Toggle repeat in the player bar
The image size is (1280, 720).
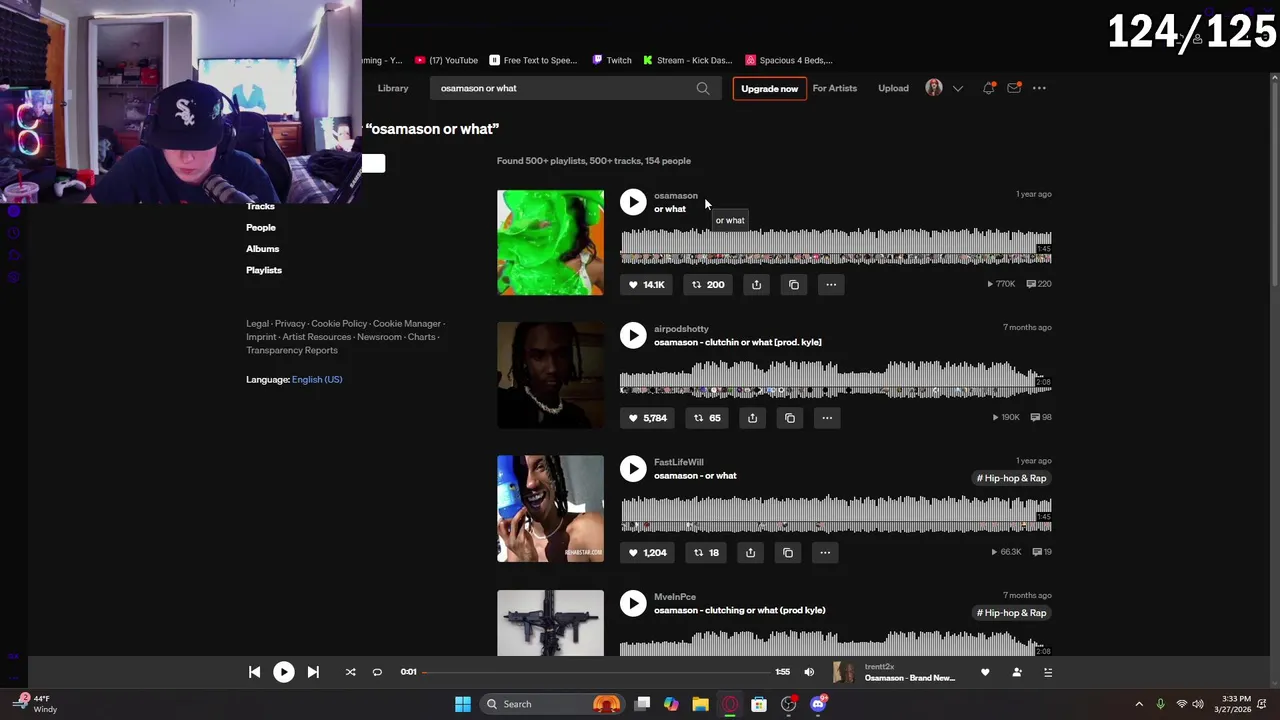tap(377, 672)
